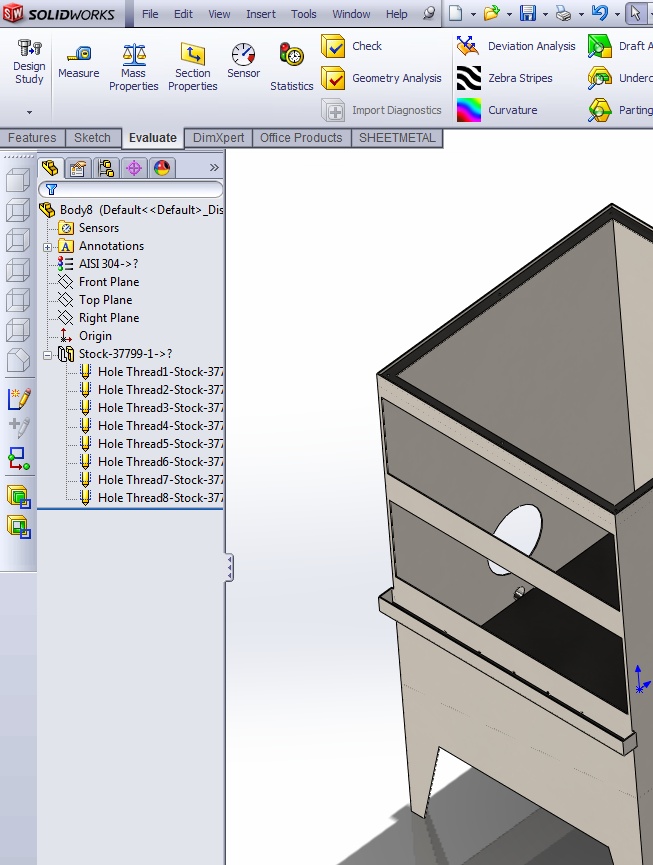This screenshot has height=865, width=653.
Task: Start Deviation Analysis
Action: (x=516, y=46)
